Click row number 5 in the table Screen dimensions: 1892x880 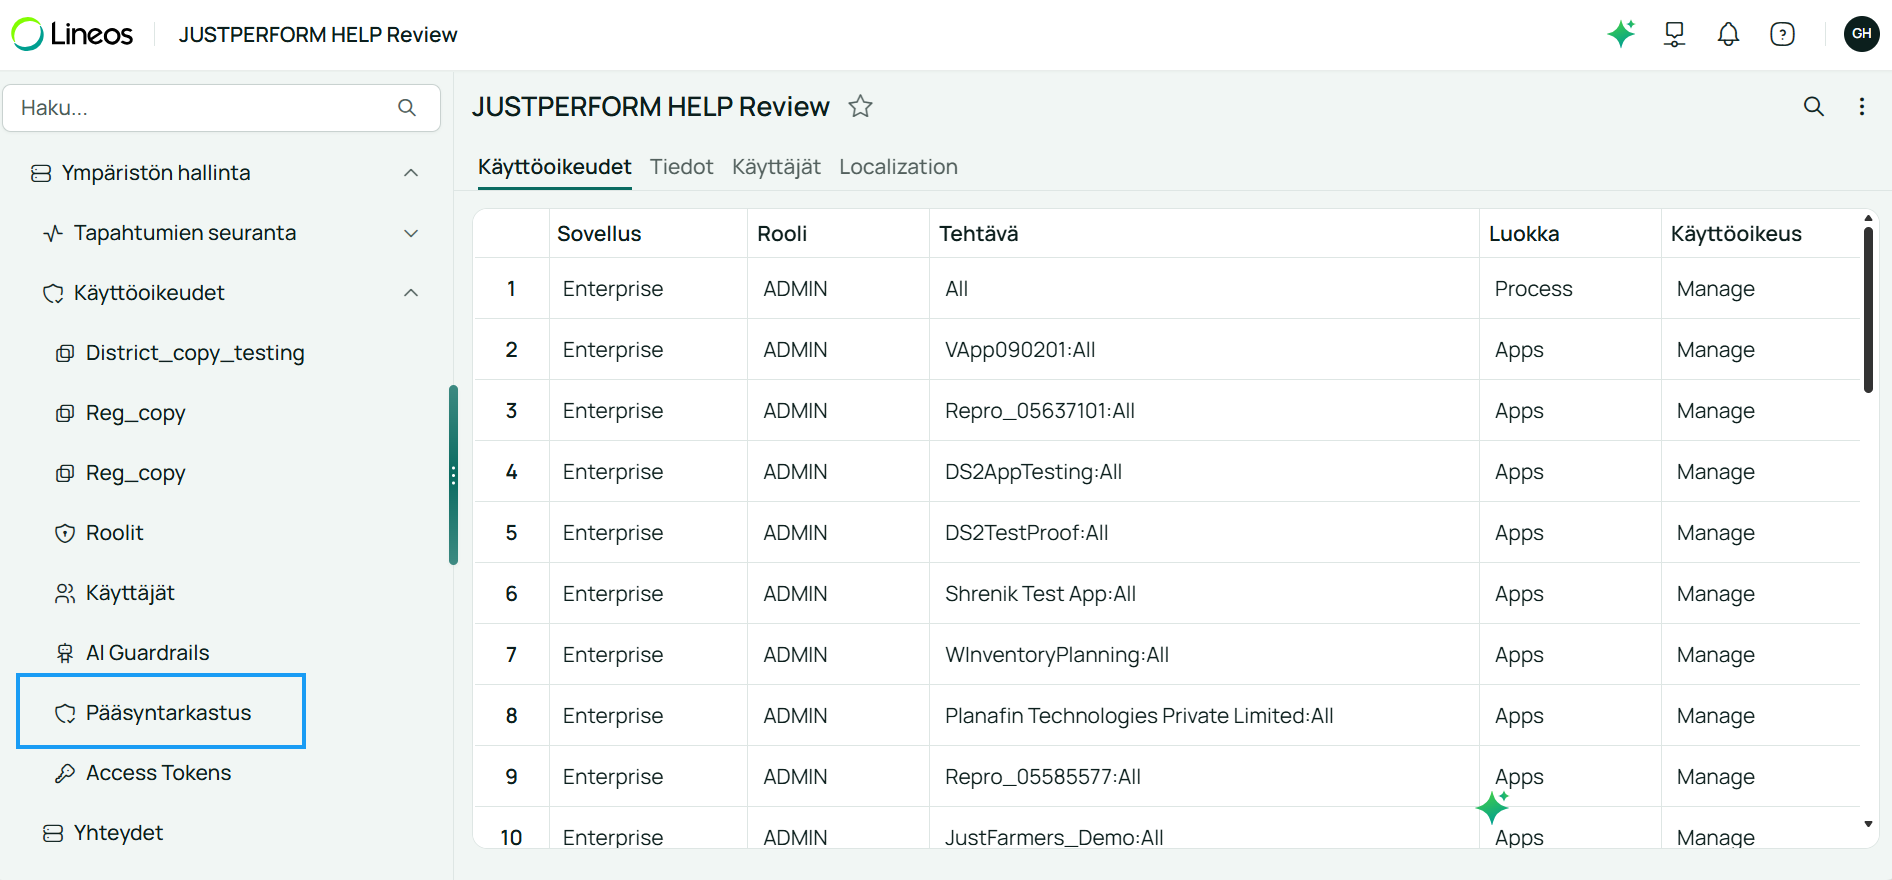[x=511, y=533]
